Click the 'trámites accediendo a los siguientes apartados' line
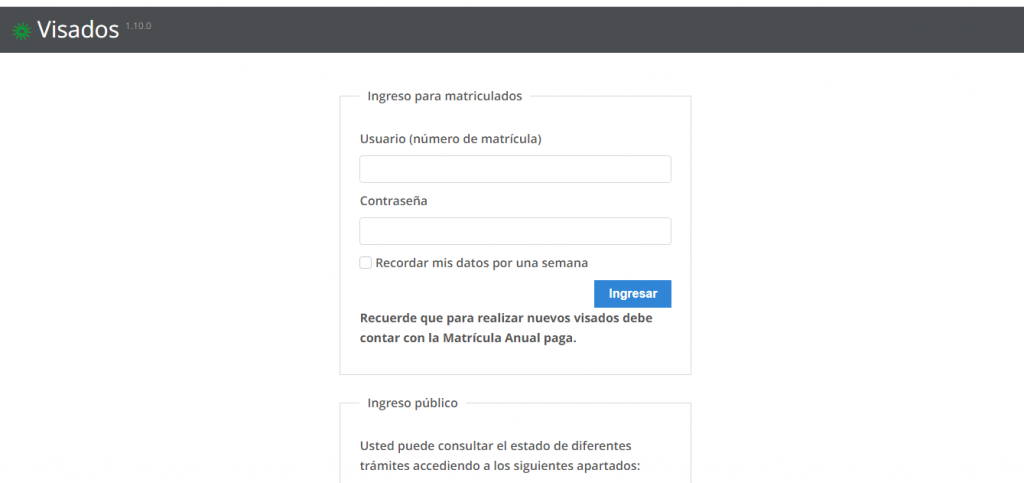The image size is (1024, 483). click(x=499, y=466)
